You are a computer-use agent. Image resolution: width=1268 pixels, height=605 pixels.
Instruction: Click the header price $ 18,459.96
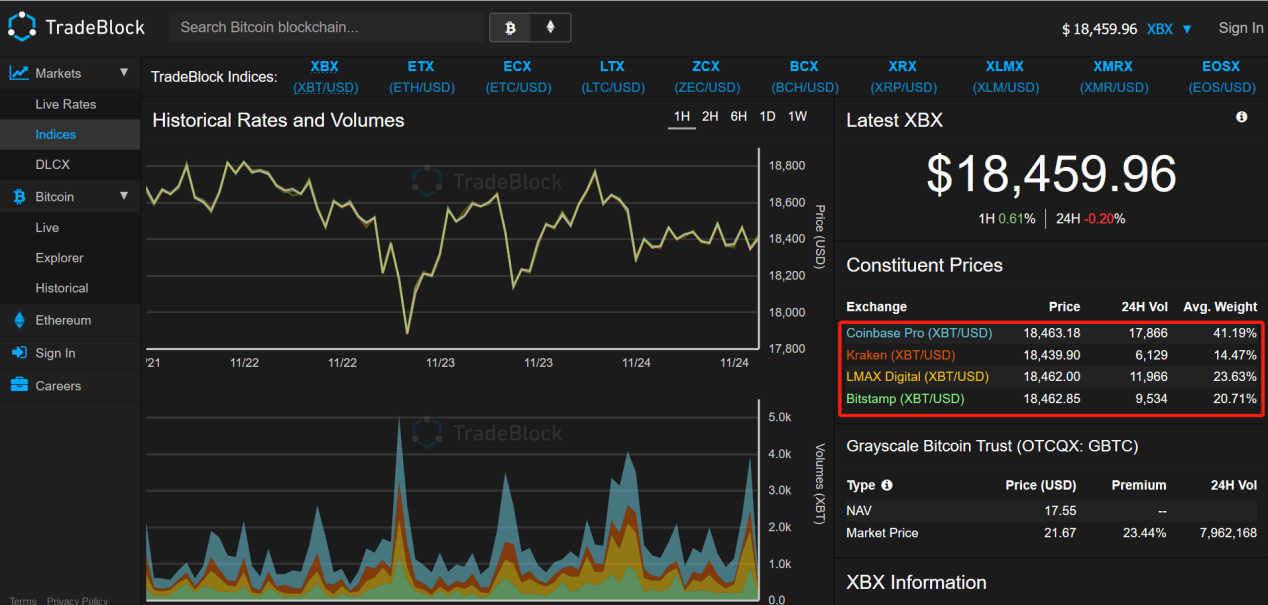click(x=1099, y=29)
